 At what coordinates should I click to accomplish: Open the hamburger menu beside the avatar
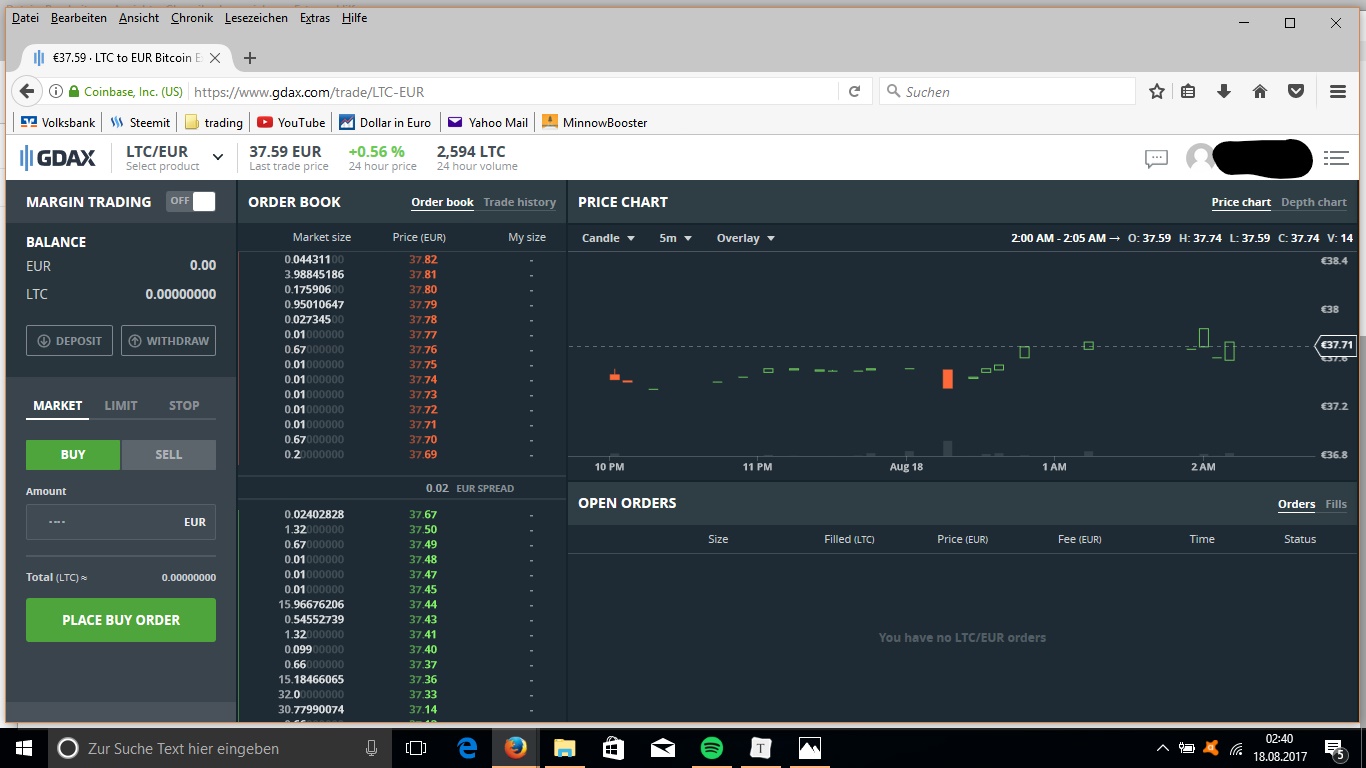[x=1337, y=158]
